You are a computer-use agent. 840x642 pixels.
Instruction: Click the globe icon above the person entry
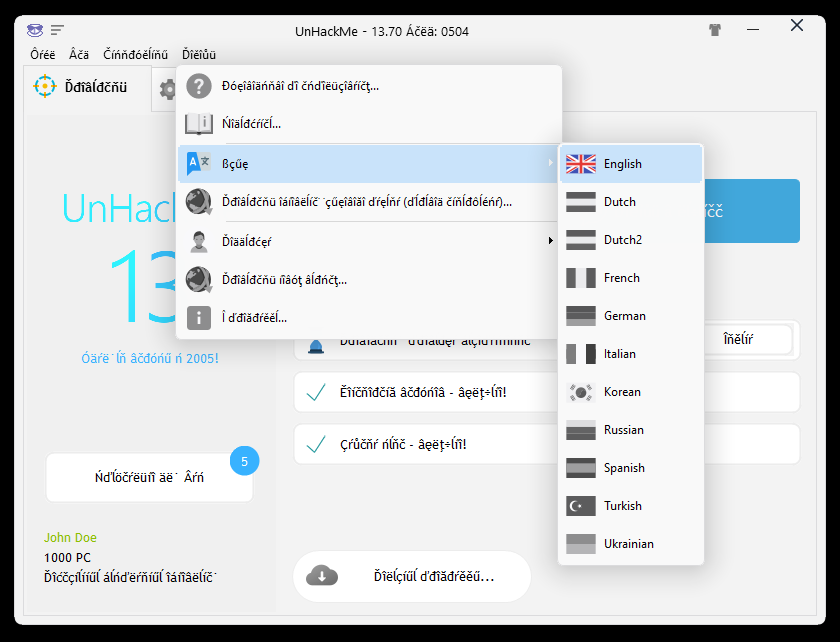199,202
